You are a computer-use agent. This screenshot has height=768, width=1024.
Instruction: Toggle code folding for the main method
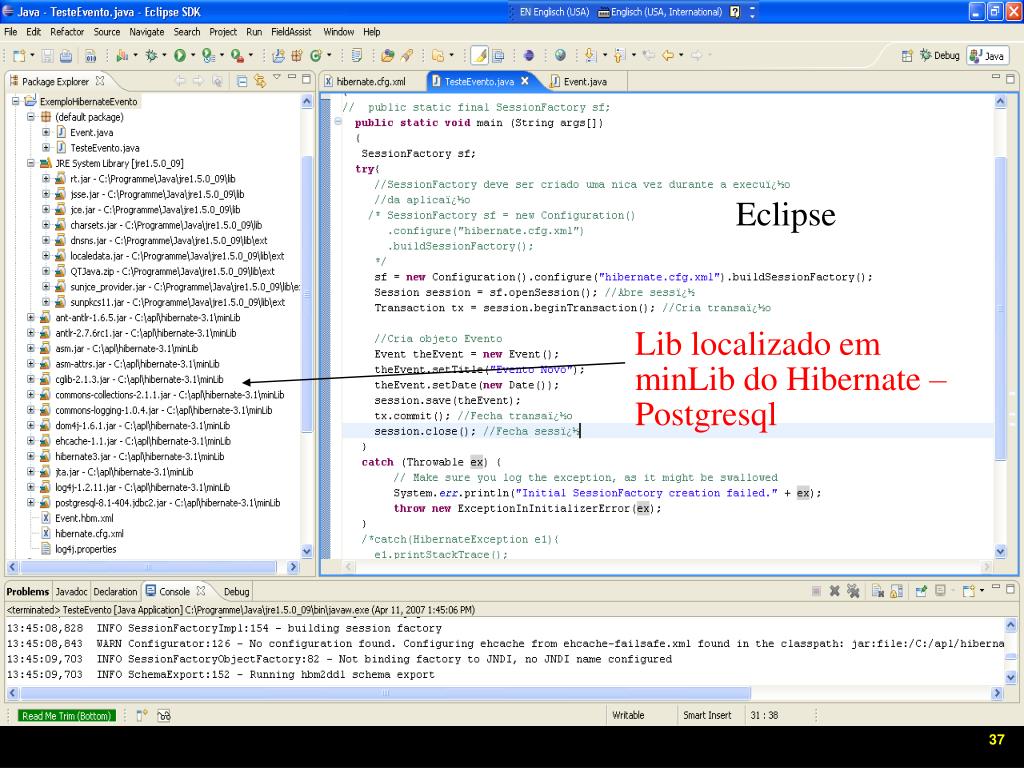(338, 121)
